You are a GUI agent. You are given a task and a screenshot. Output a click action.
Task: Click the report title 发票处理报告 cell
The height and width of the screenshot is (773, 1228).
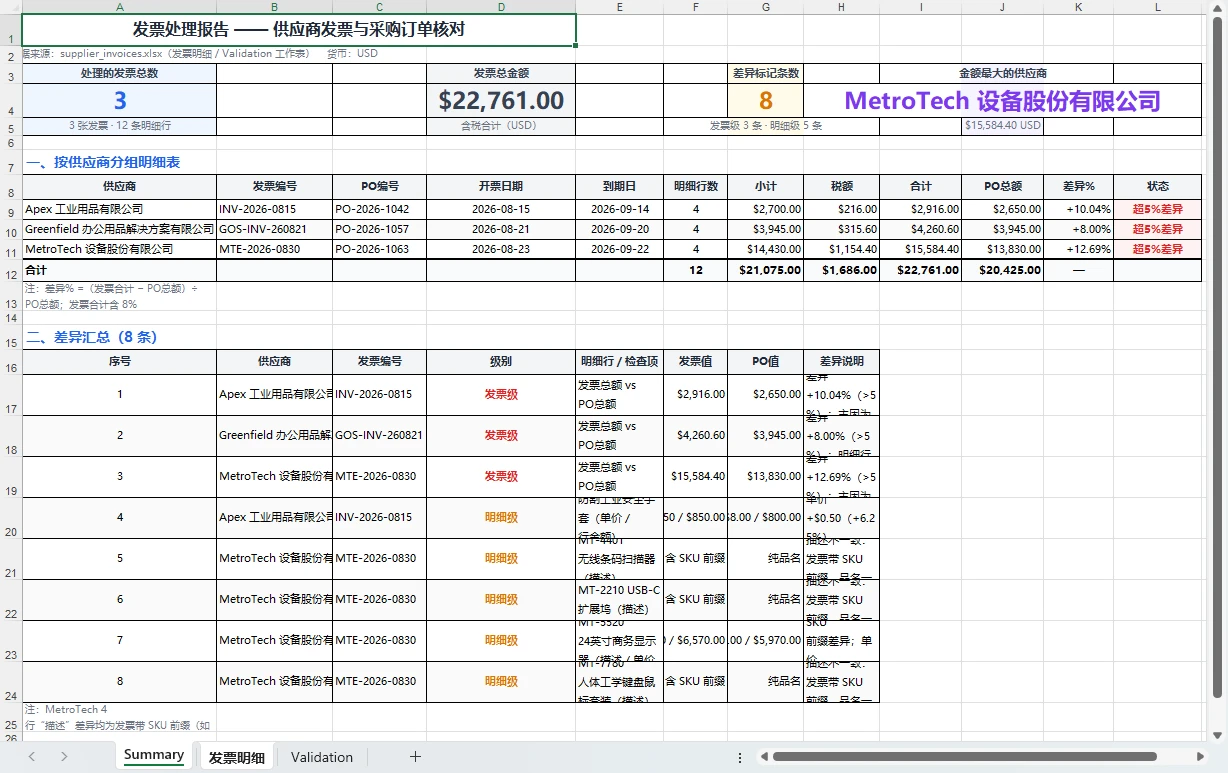click(299, 30)
